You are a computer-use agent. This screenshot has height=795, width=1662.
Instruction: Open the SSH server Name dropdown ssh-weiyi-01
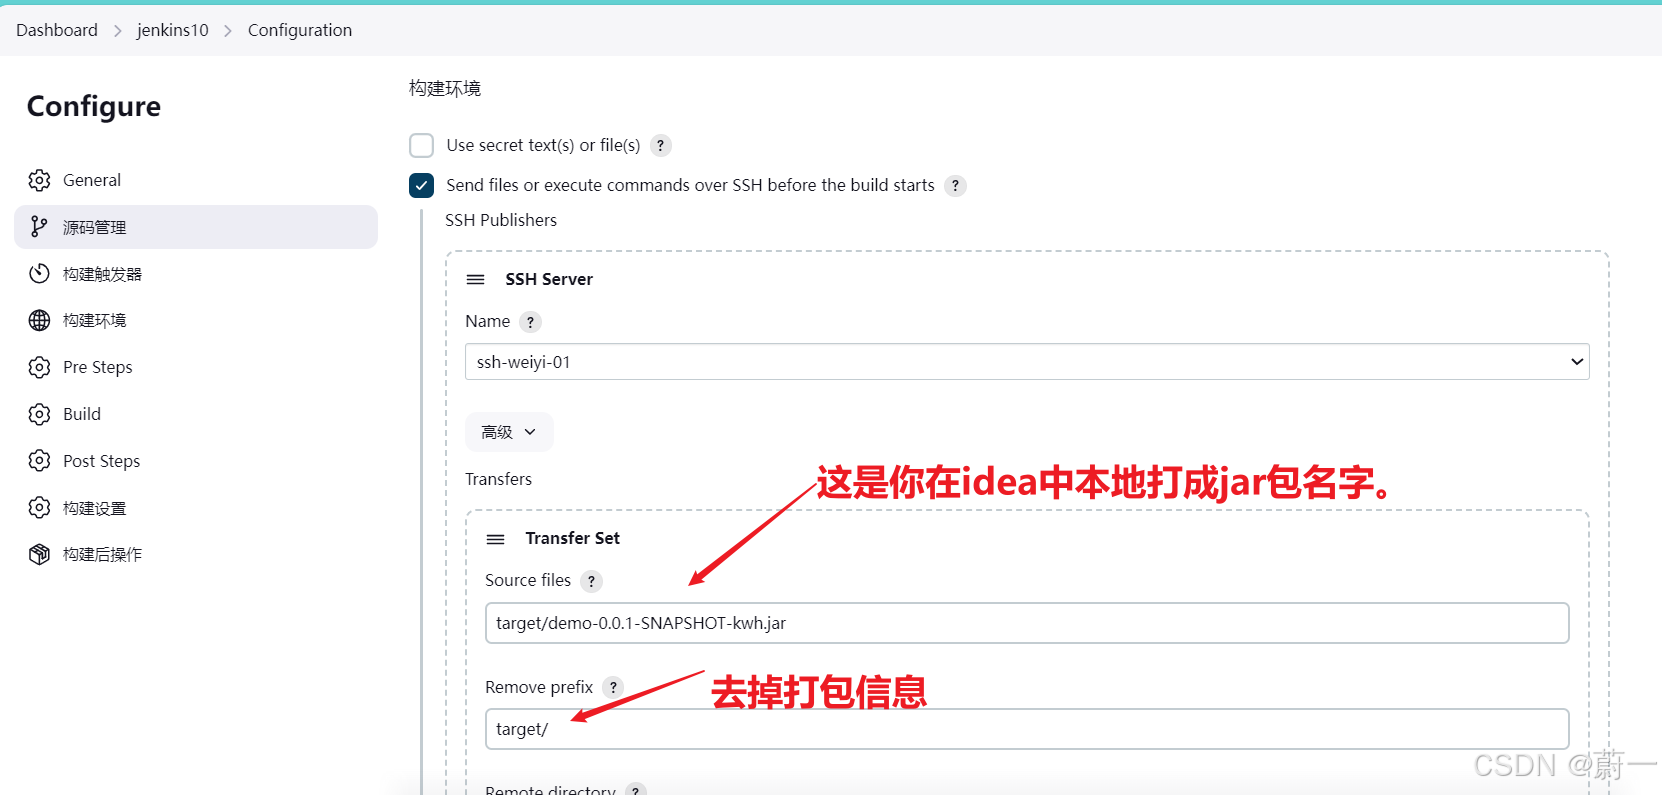pos(1027,362)
